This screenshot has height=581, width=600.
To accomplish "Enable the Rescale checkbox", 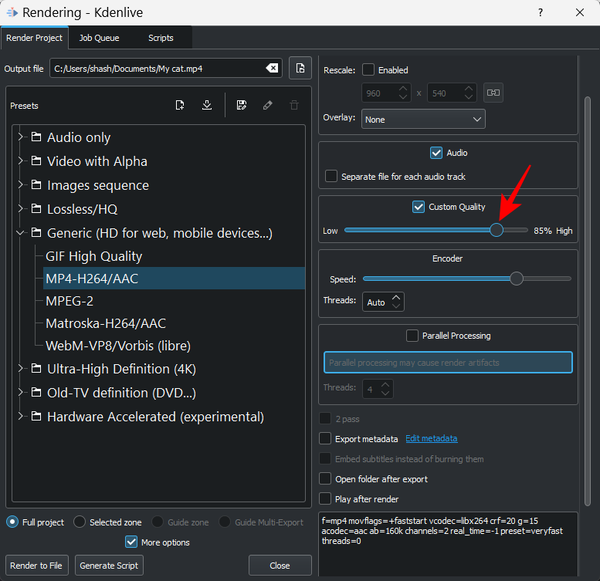I will pos(368,70).
